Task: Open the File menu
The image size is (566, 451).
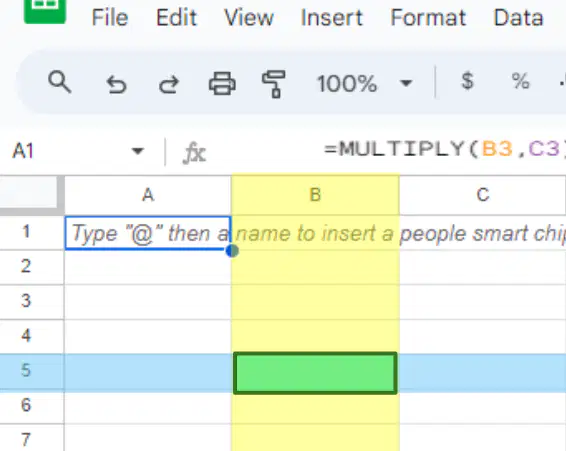Action: pos(110,18)
